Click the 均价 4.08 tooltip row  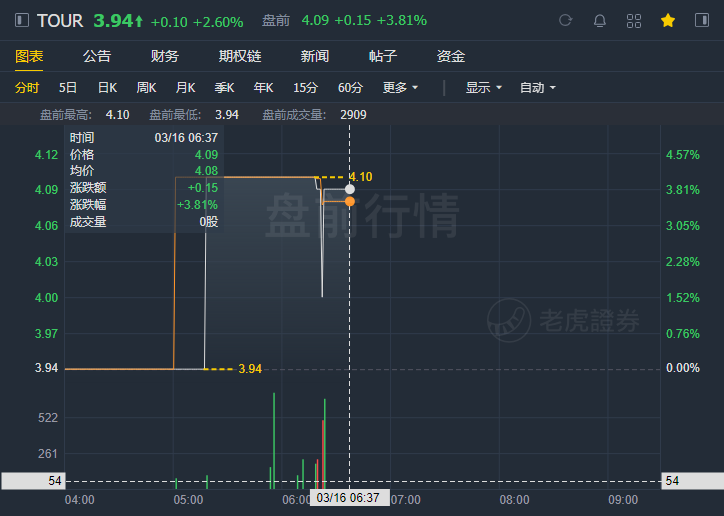point(144,171)
